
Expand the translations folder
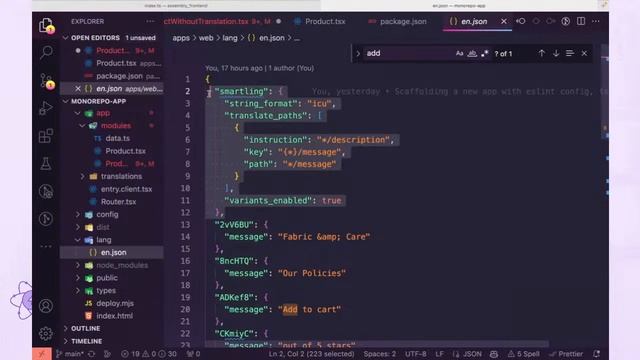82,176
